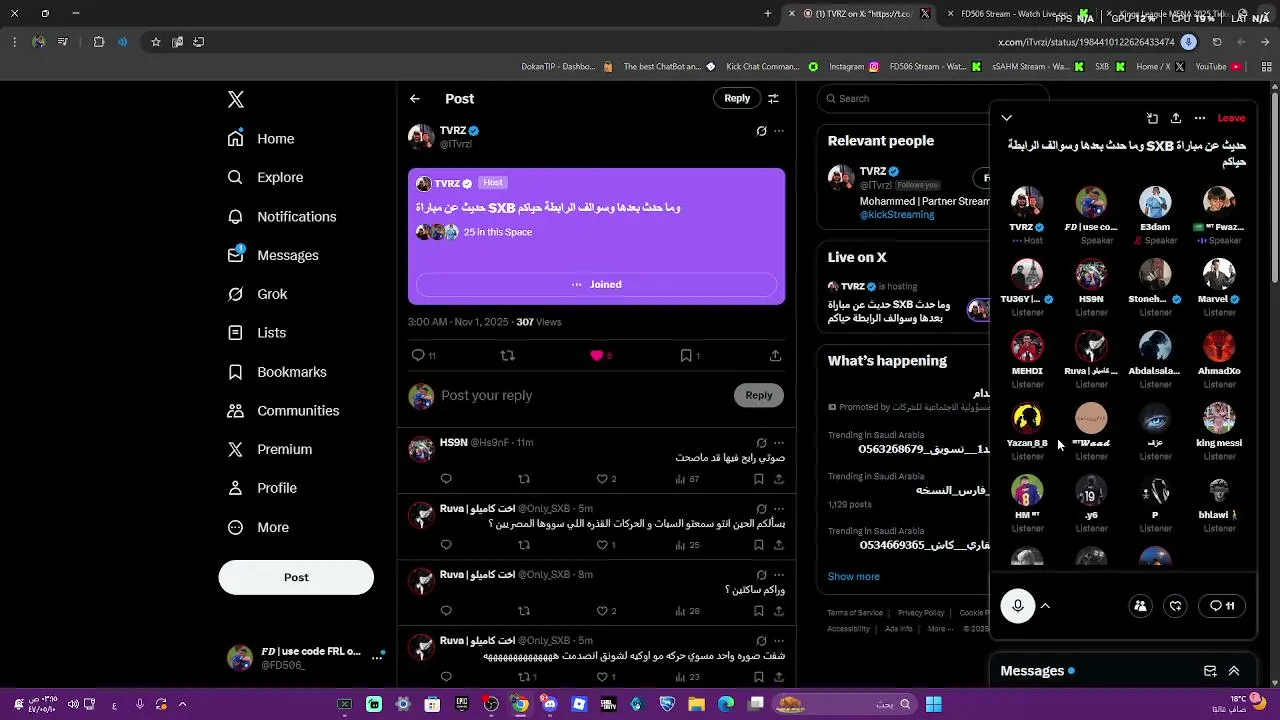This screenshot has height=720, width=1280.
Task: Expand Messages drawer with double chevron
Action: (x=1234, y=671)
